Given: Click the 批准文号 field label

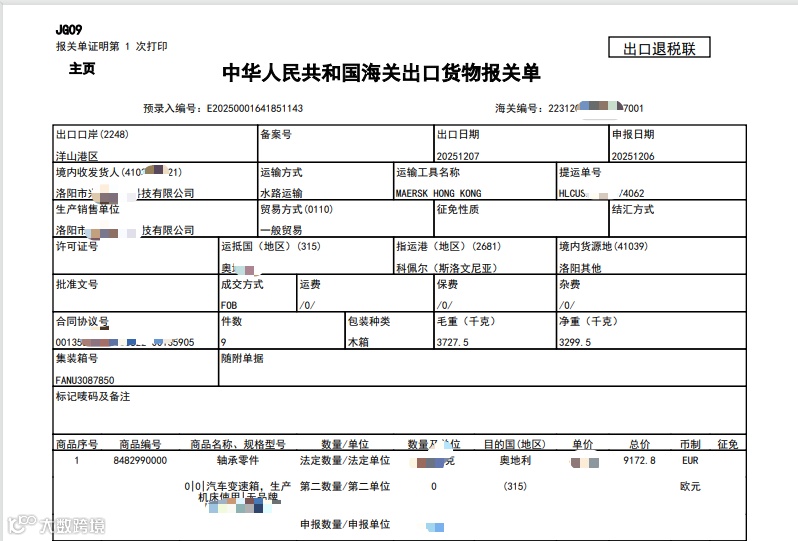Looking at the screenshot, I should point(77,284).
